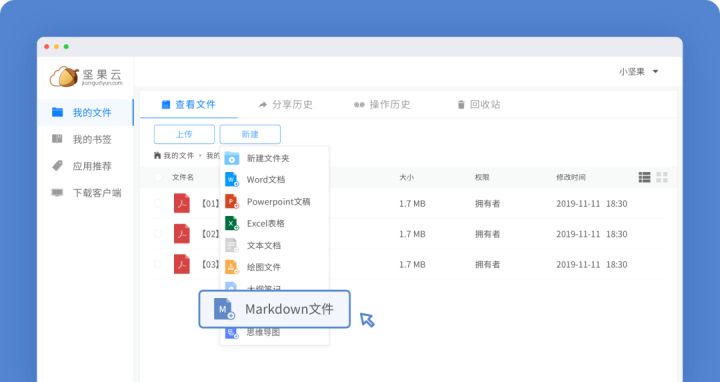Click the 新建 new button
Image resolution: width=720 pixels, height=382 pixels.
250,134
